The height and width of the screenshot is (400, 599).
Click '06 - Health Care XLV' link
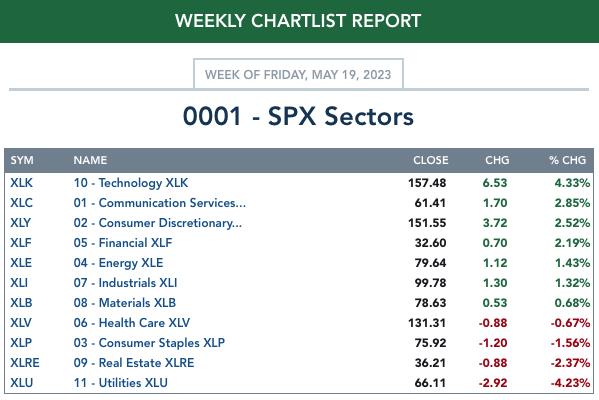(x=131, y=322)
